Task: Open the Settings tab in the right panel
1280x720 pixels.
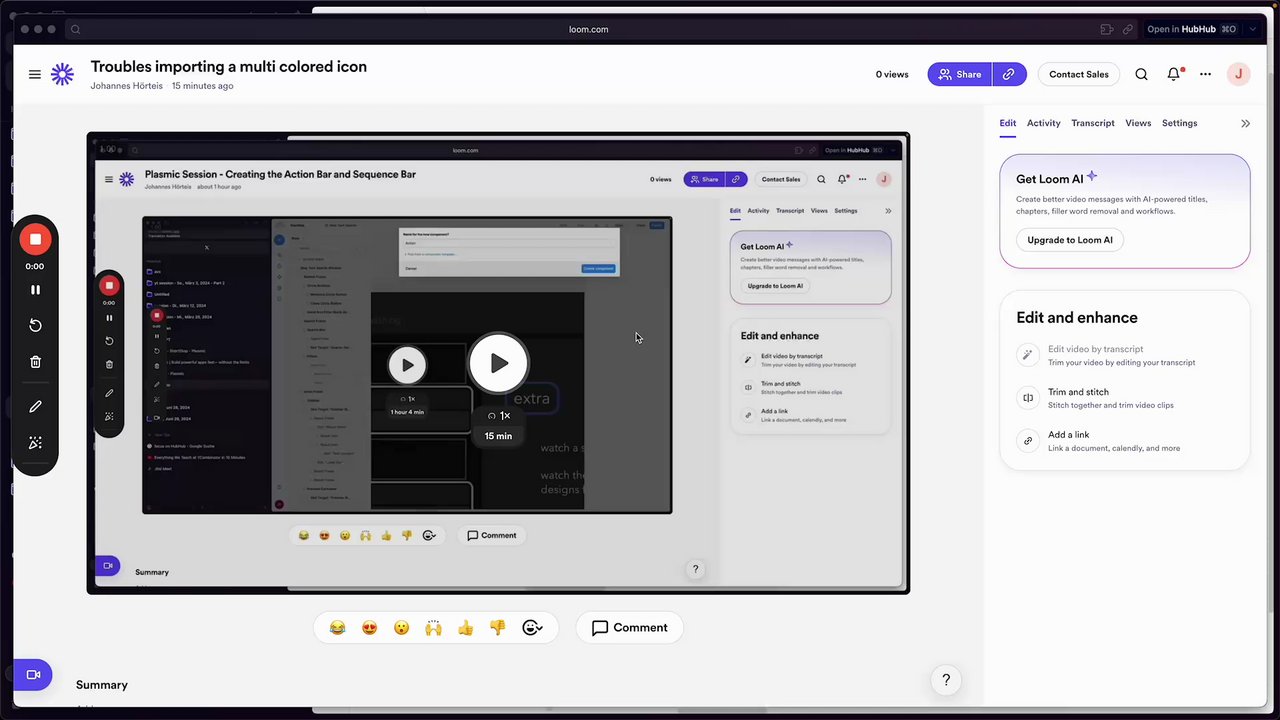Action: (x=1179, y=123)
